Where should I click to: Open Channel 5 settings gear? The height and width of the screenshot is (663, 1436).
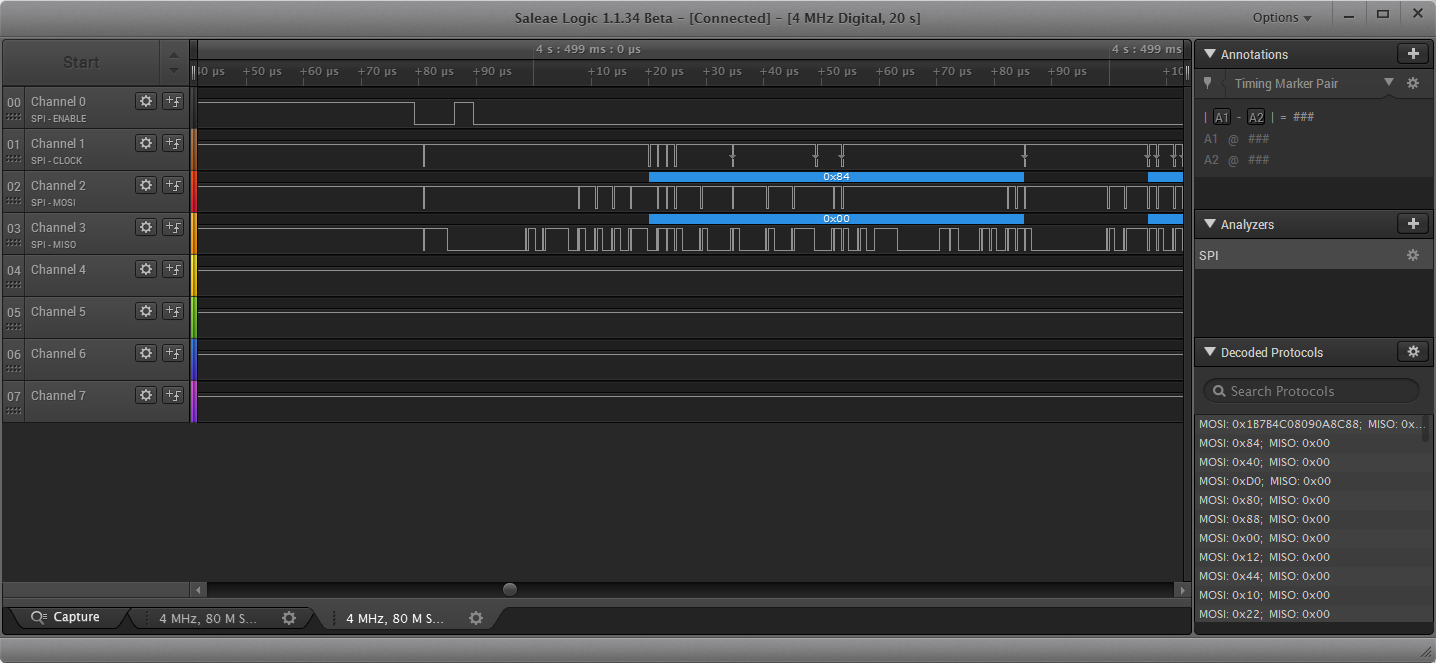(x=146, y=311)
